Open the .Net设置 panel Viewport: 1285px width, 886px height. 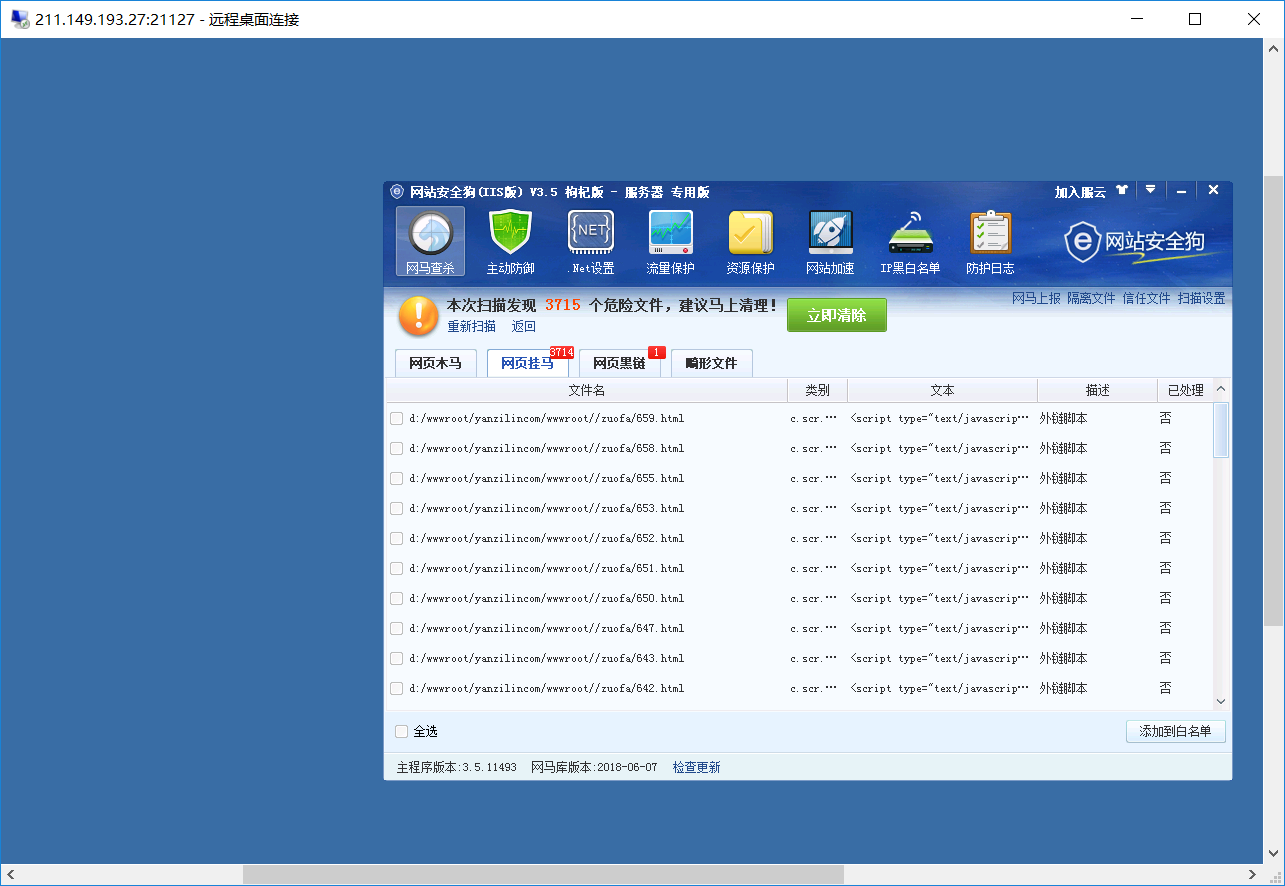point(590,242)
